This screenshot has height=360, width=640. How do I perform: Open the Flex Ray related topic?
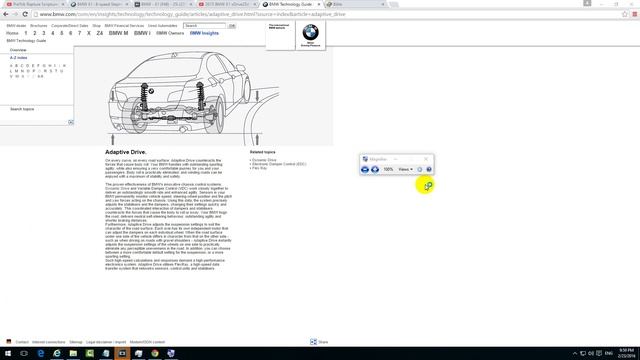click(x=259, y=168)
